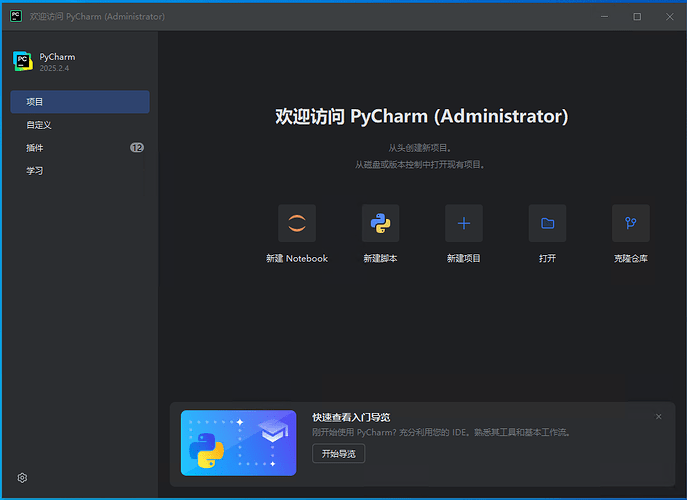Click the 打开 folder icon
The width and height of the screenshot is (687, 500).
click(547, 223)
